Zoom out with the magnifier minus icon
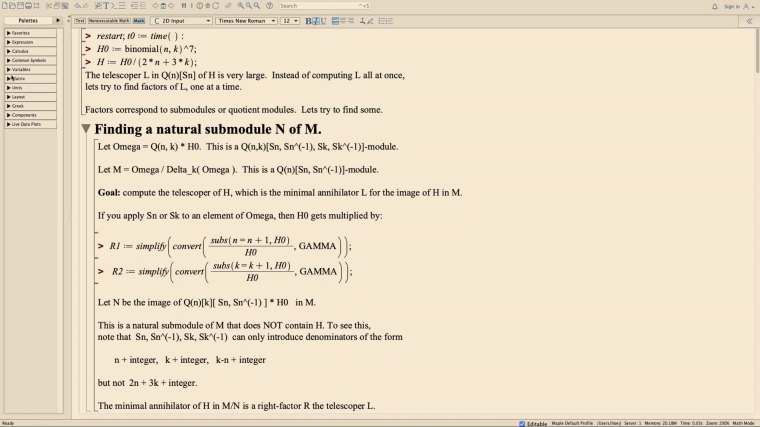The width and height of the screenshot is (760, 427). click(249, 6)
